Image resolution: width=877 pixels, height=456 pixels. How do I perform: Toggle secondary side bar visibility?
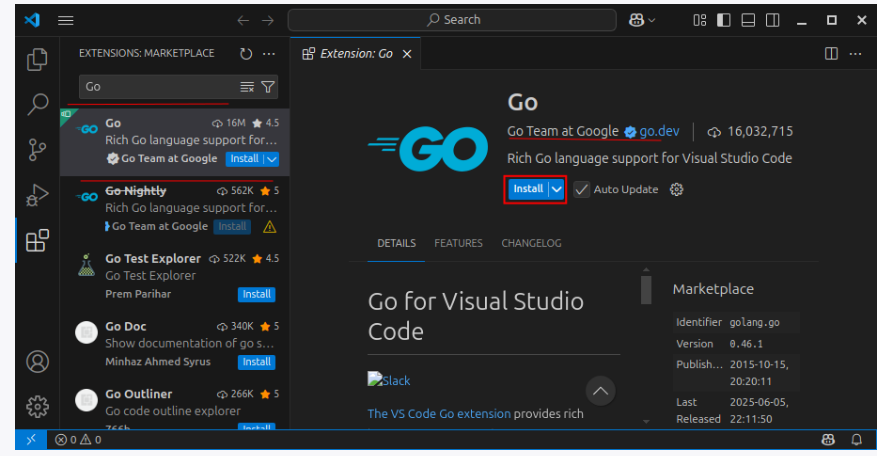pyautogui.click(x=772, y=20)
